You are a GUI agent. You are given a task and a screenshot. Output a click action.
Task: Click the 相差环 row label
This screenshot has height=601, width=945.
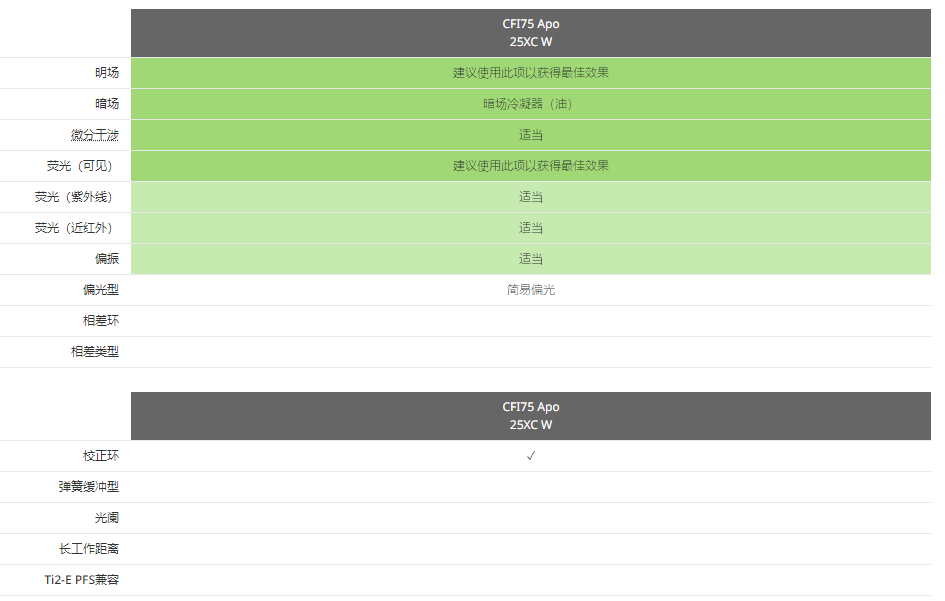[x=101, y=321]
